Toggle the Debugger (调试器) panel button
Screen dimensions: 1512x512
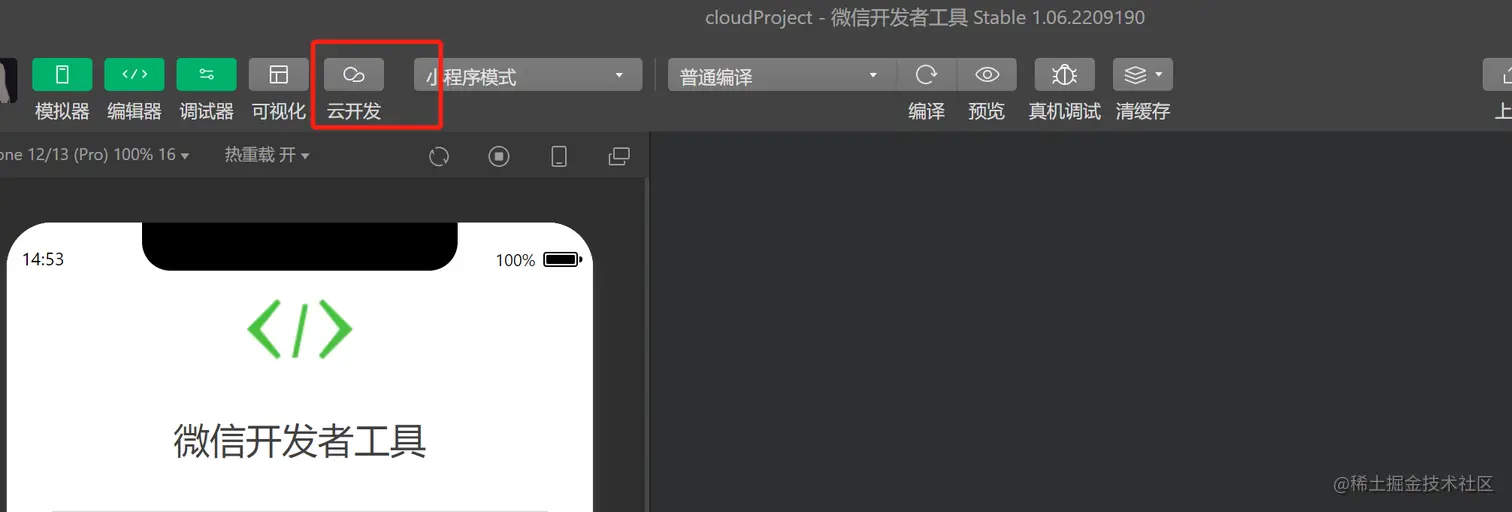[x=206, y=75]
